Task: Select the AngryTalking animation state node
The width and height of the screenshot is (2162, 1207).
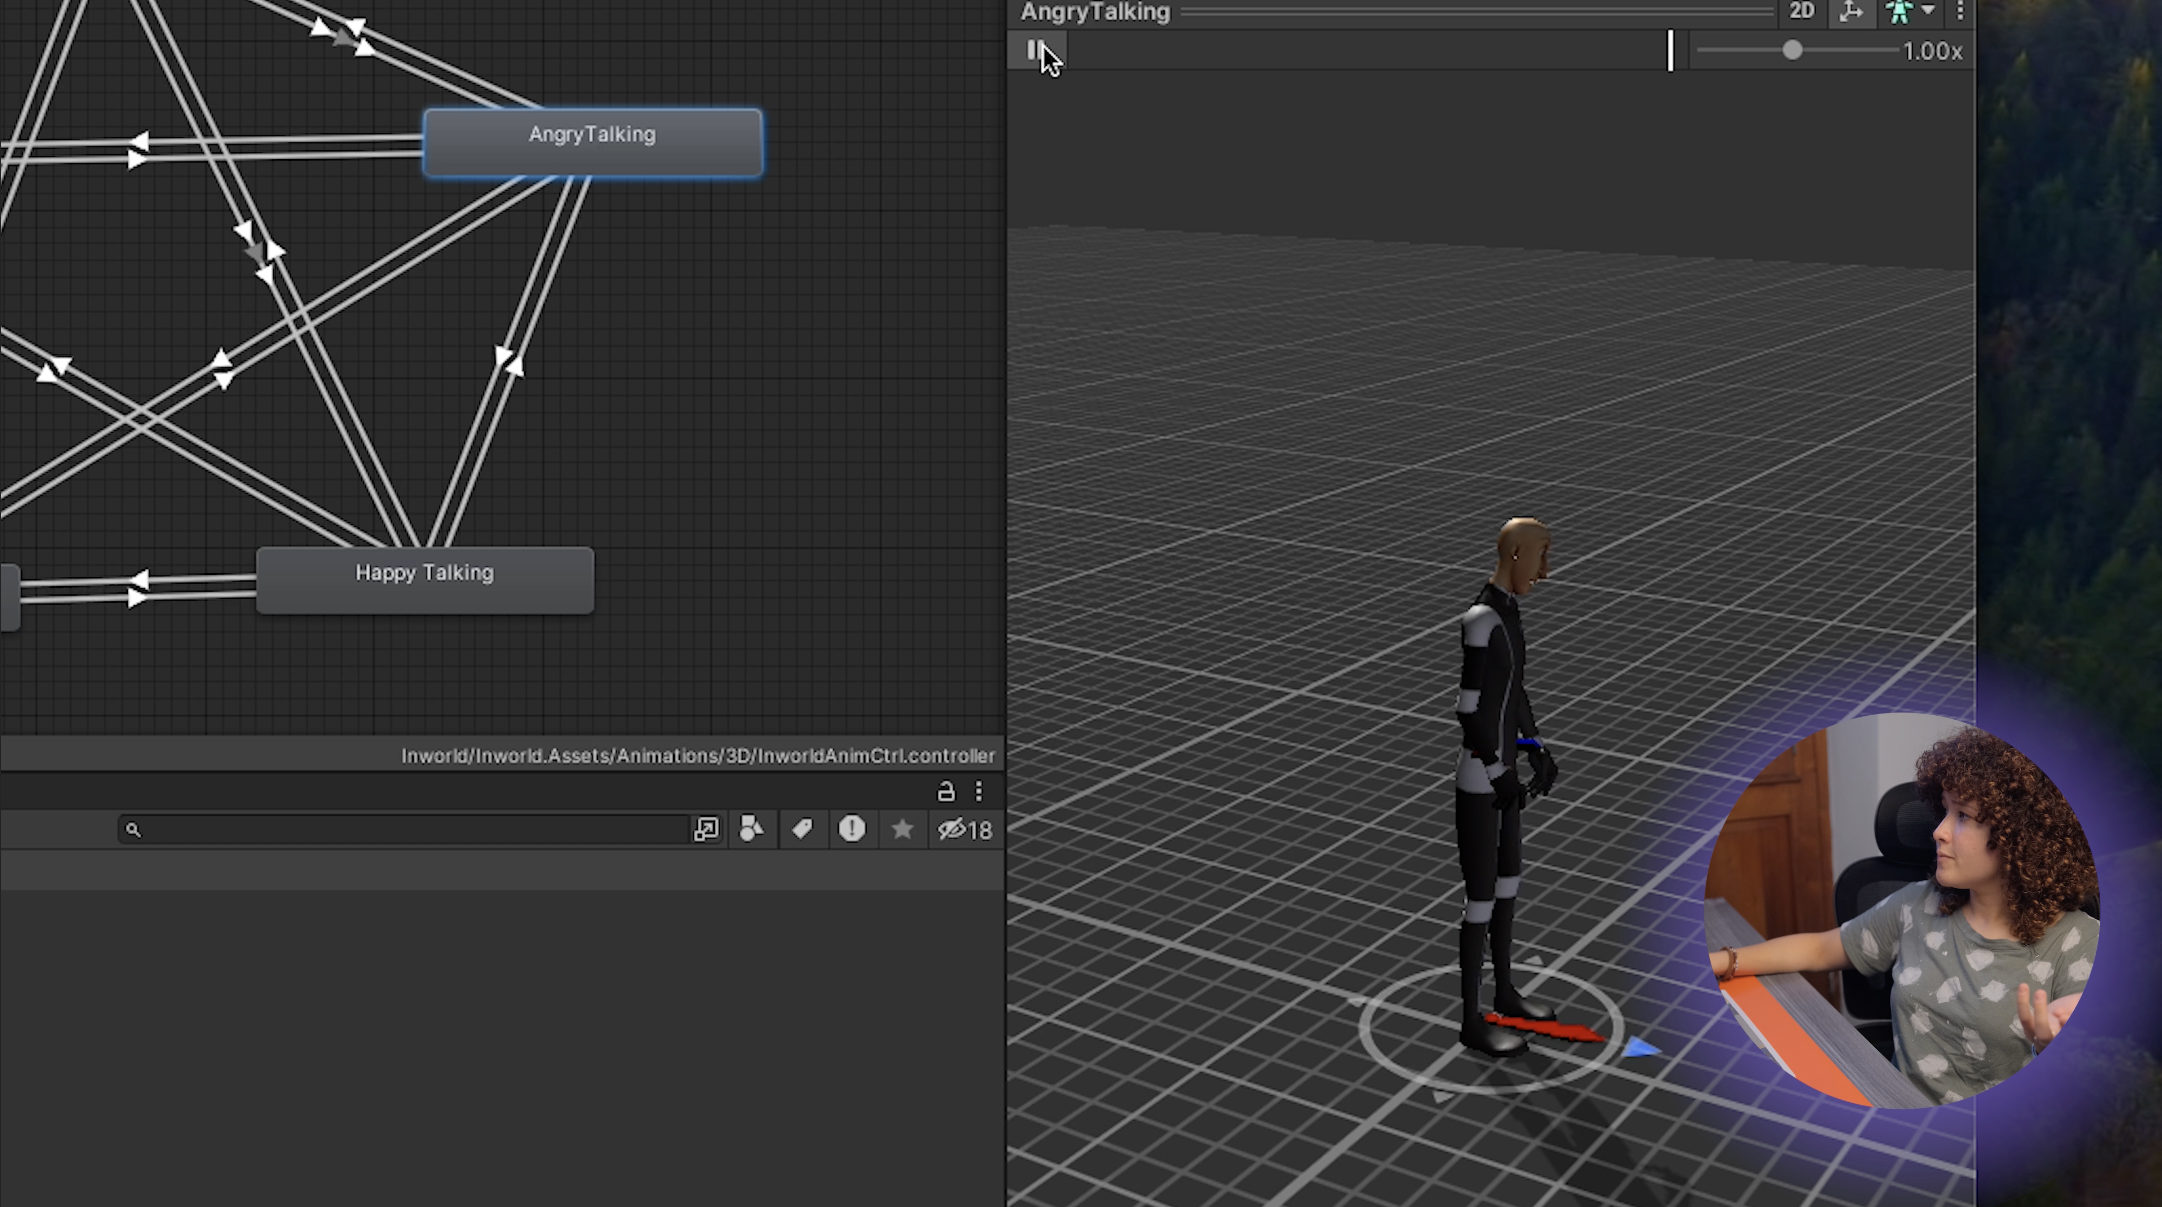Action: click(592, 140)
